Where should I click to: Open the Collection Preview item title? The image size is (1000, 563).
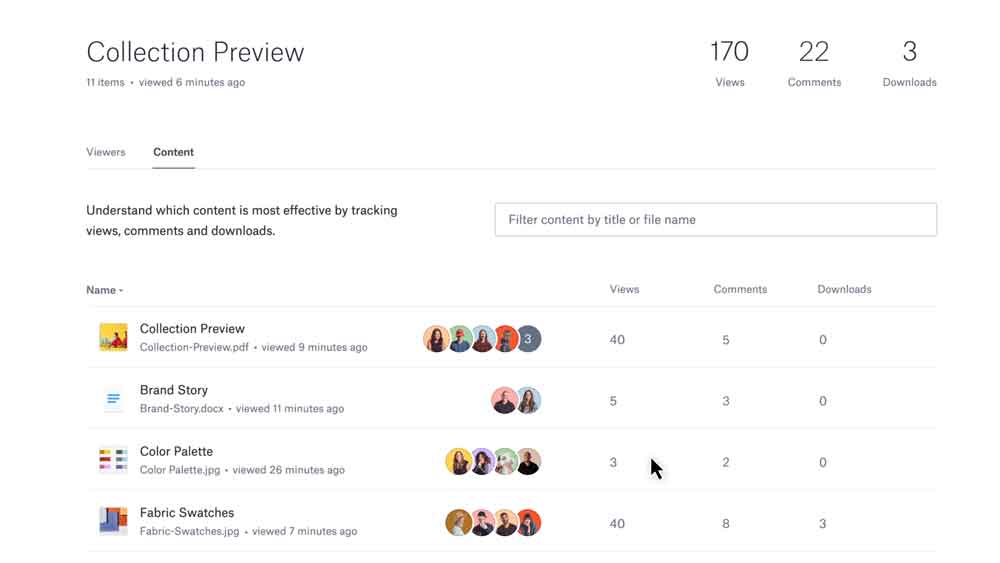tap(192, 329)
